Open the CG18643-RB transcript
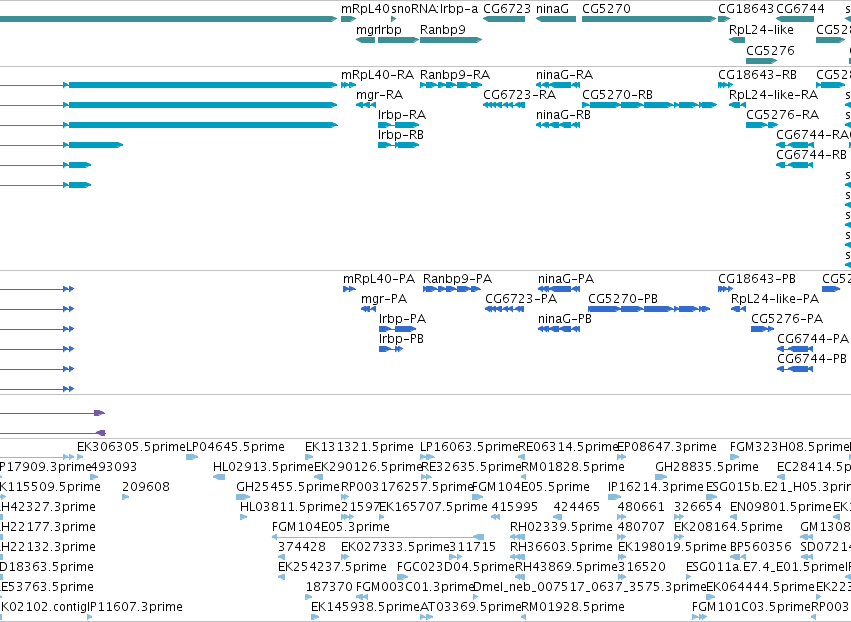Image resolution: width=851 pixels, height=622 pixels. tap(725, 85)
